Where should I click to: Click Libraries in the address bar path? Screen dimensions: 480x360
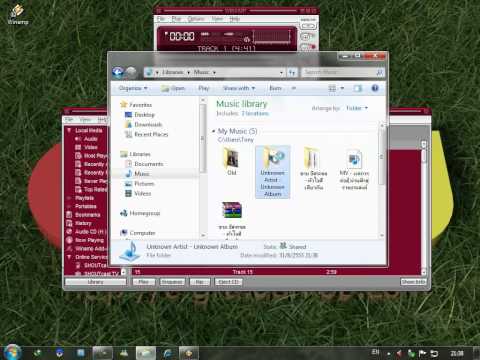pos(173,72)
